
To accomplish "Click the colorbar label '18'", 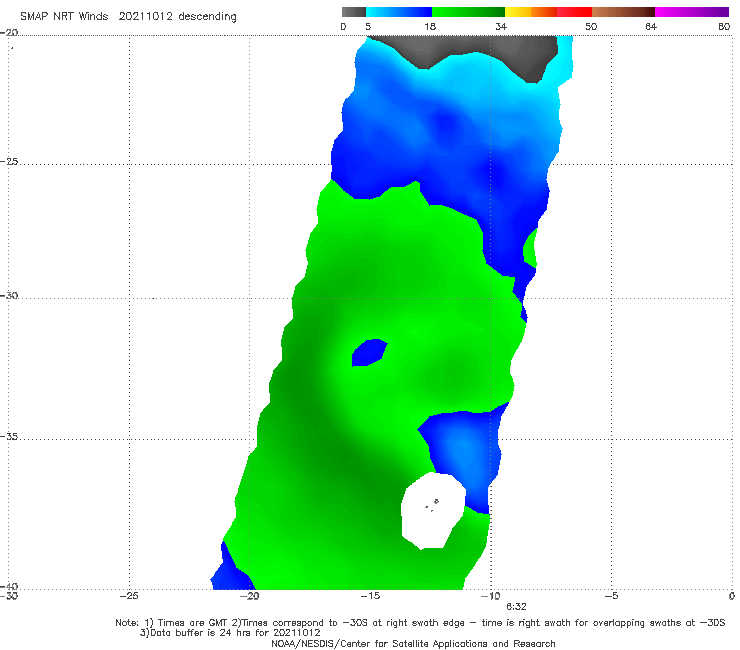I will coord(430,26).
